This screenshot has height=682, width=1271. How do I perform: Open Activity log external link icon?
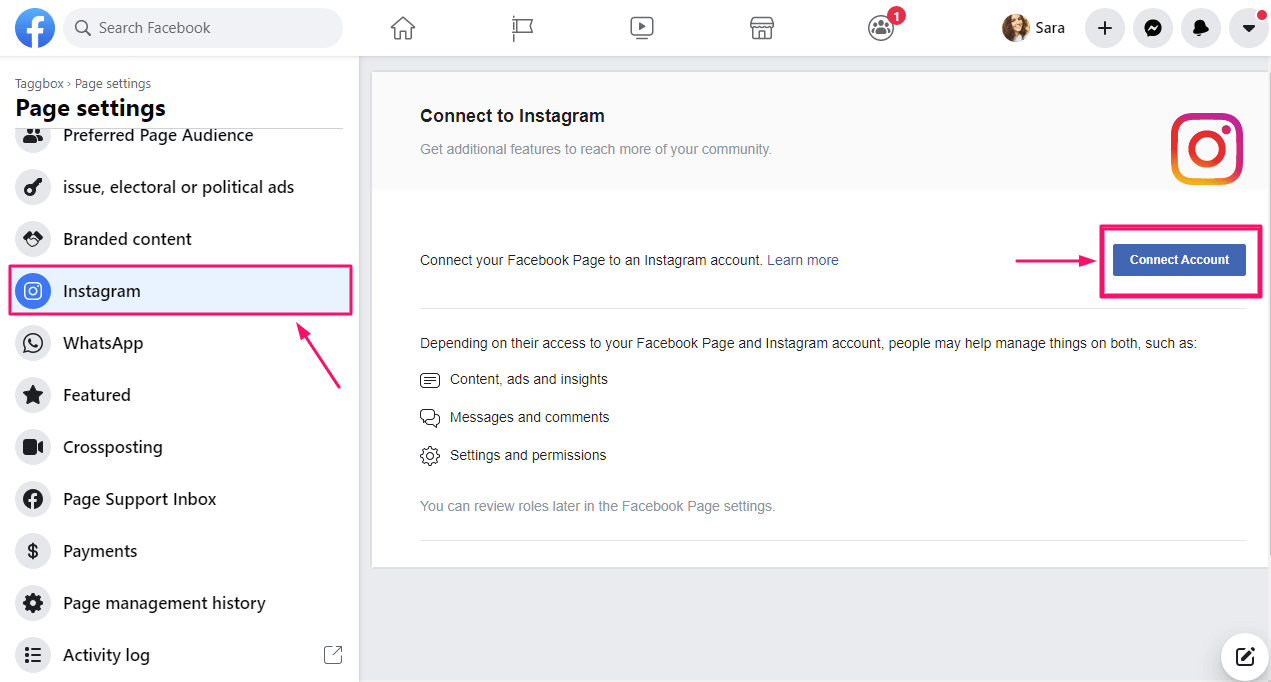pos(333,655)
